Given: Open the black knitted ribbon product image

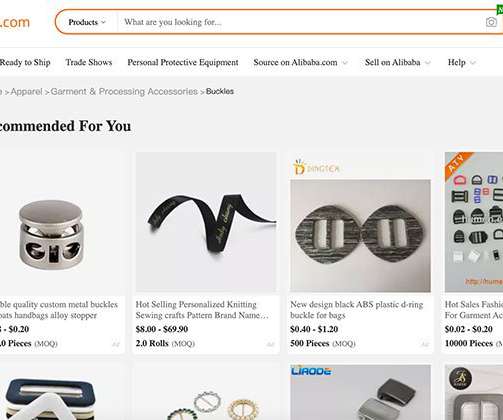Looking at the screenshot, I should click(206, 222).
